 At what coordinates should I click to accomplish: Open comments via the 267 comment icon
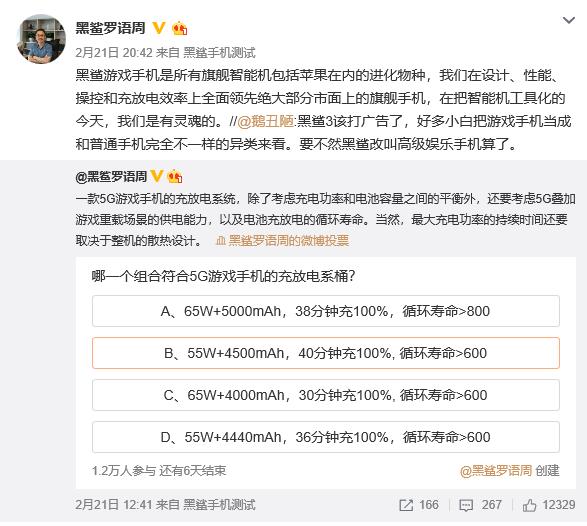(x=466, y=505)
